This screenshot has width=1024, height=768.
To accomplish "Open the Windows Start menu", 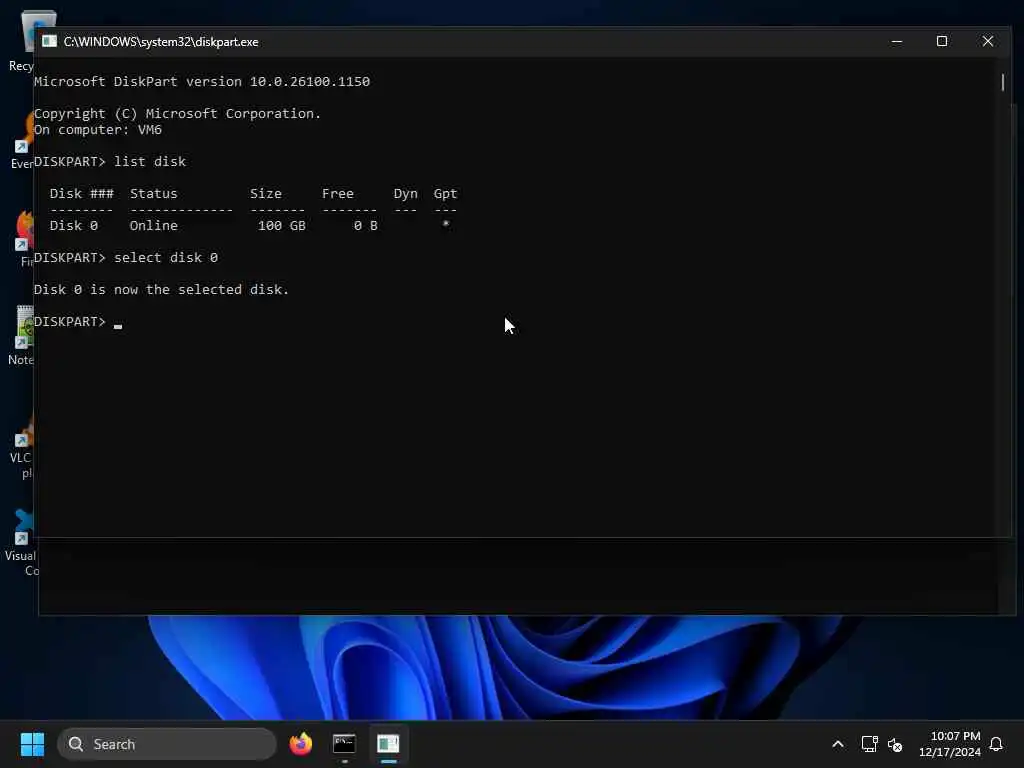I will coord(32,744).
